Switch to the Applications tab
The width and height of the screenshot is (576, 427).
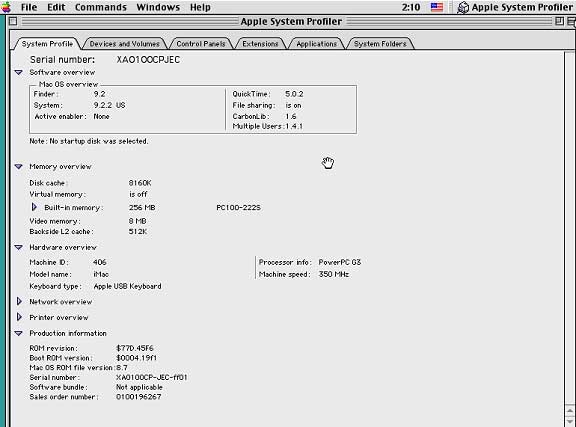(x=316, y=44)
